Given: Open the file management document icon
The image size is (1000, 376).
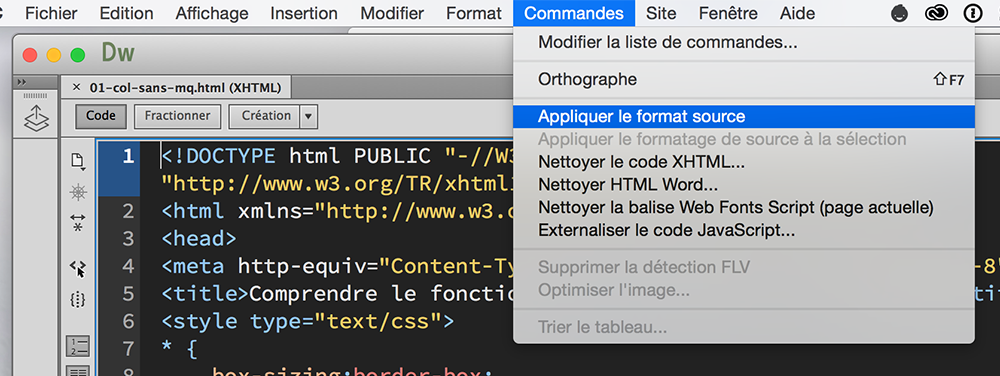Looking at the screenshot, I should pos(78,161).
